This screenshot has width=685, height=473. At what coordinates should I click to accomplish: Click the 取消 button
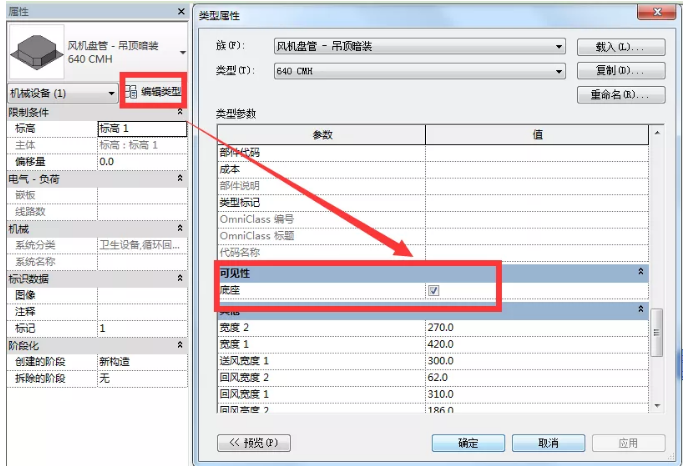coord(548,443)
